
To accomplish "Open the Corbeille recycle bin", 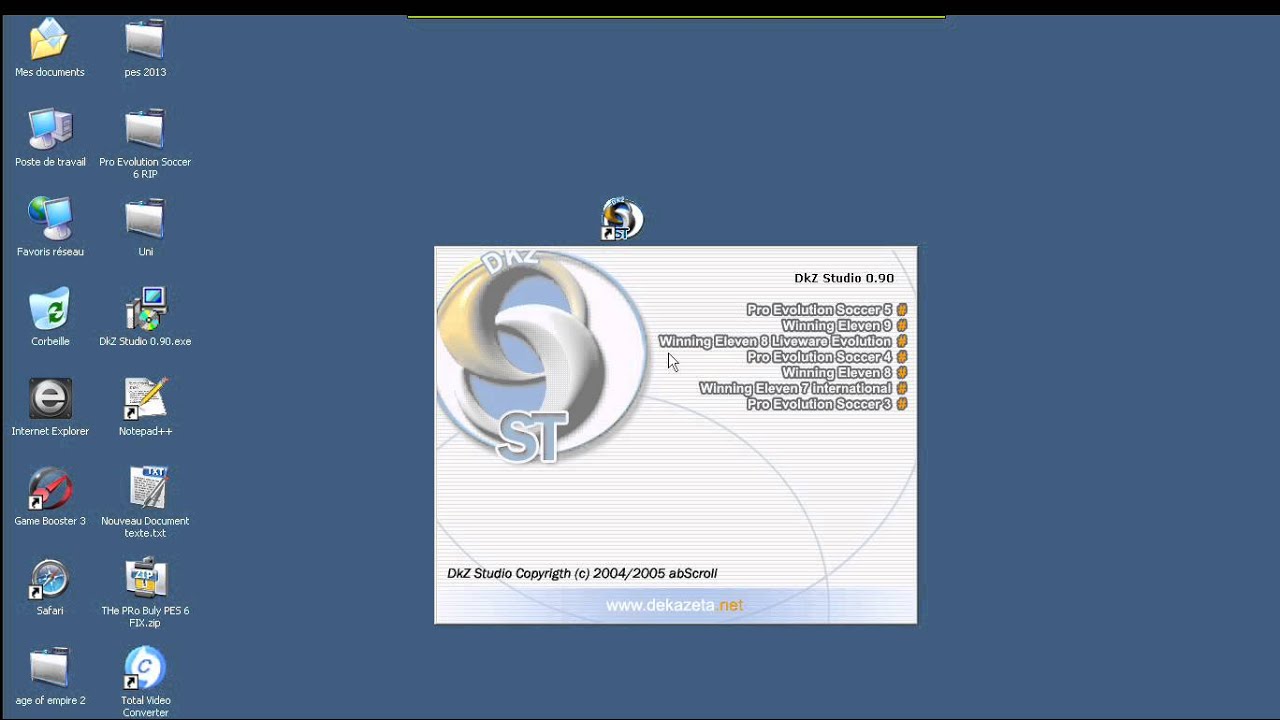I will point(50,309).
